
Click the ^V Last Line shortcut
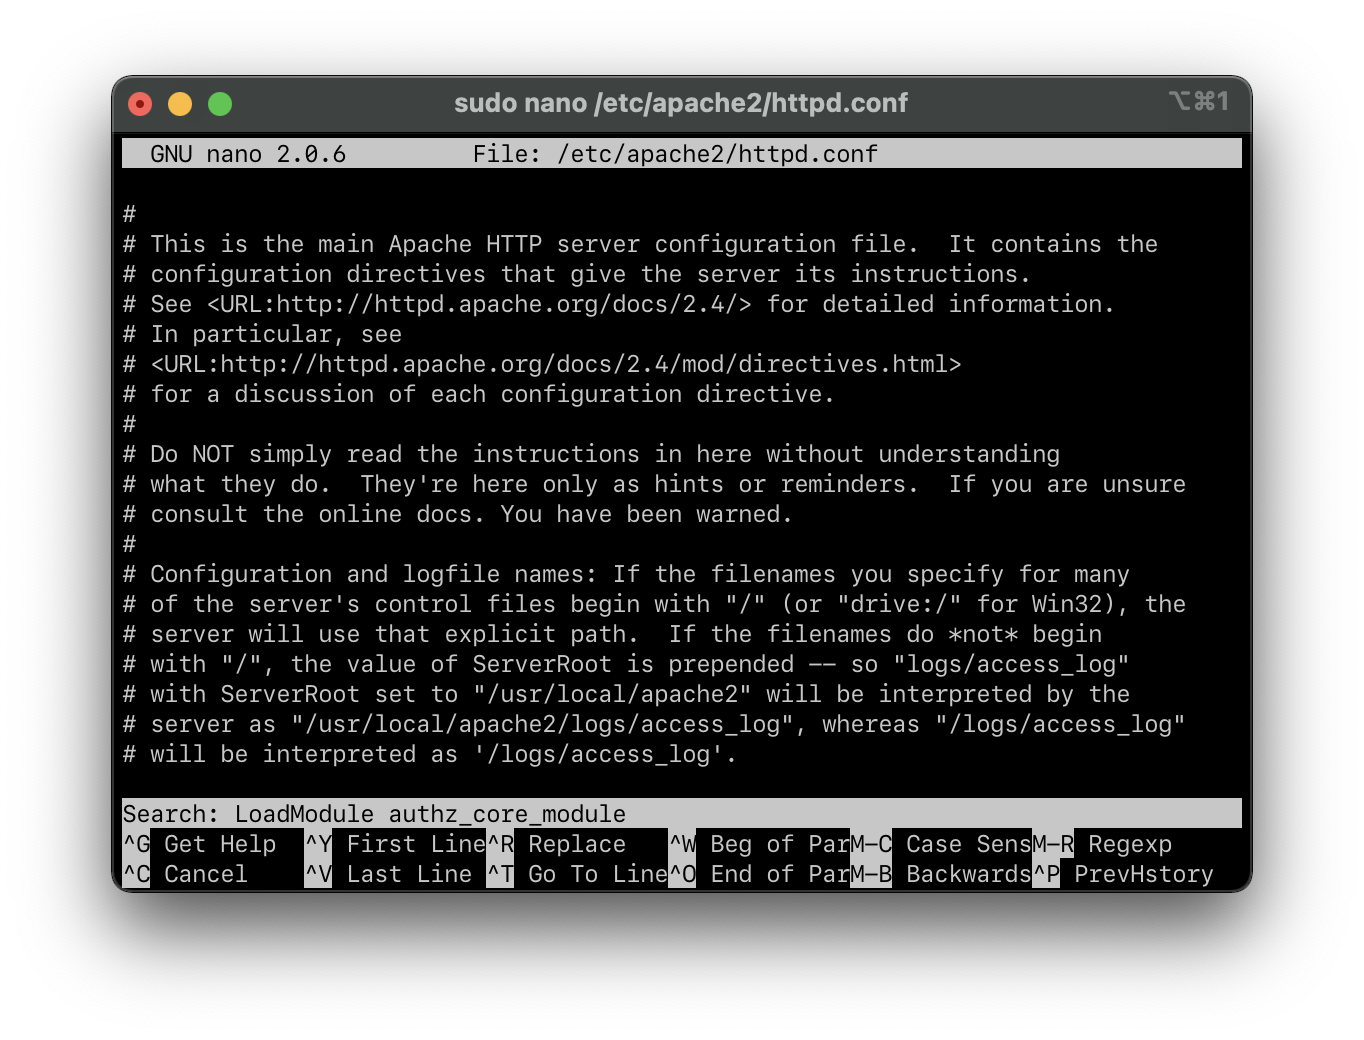tap(388, 874)
